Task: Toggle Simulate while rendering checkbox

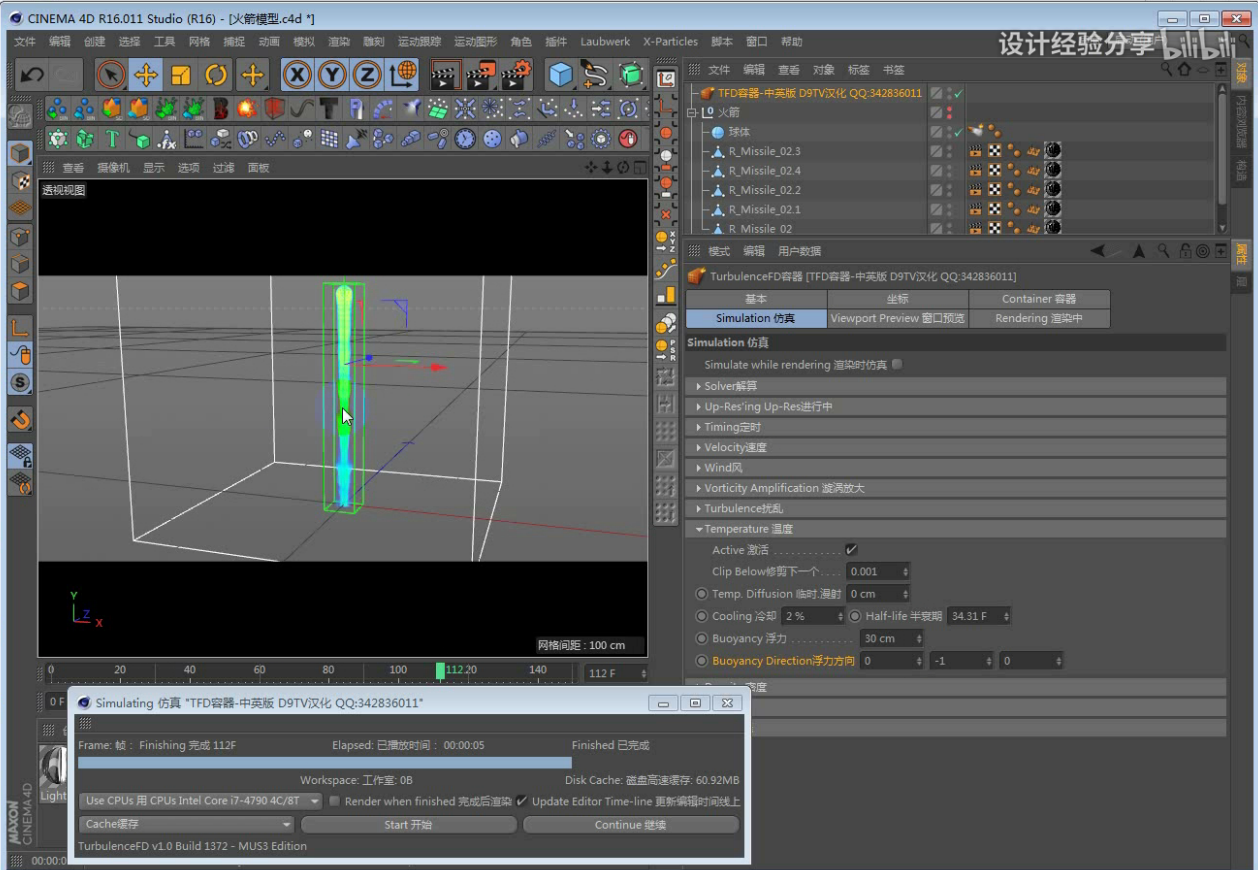Action: coord(897,364)
